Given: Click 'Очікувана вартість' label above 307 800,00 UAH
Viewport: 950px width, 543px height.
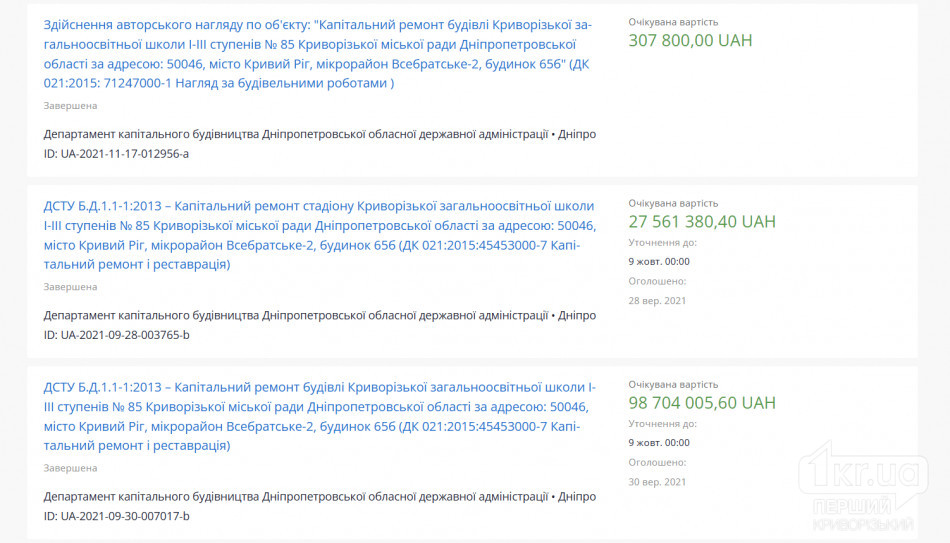Looking at the screenshot, I should pyautogui.click(x=673, y=22).
